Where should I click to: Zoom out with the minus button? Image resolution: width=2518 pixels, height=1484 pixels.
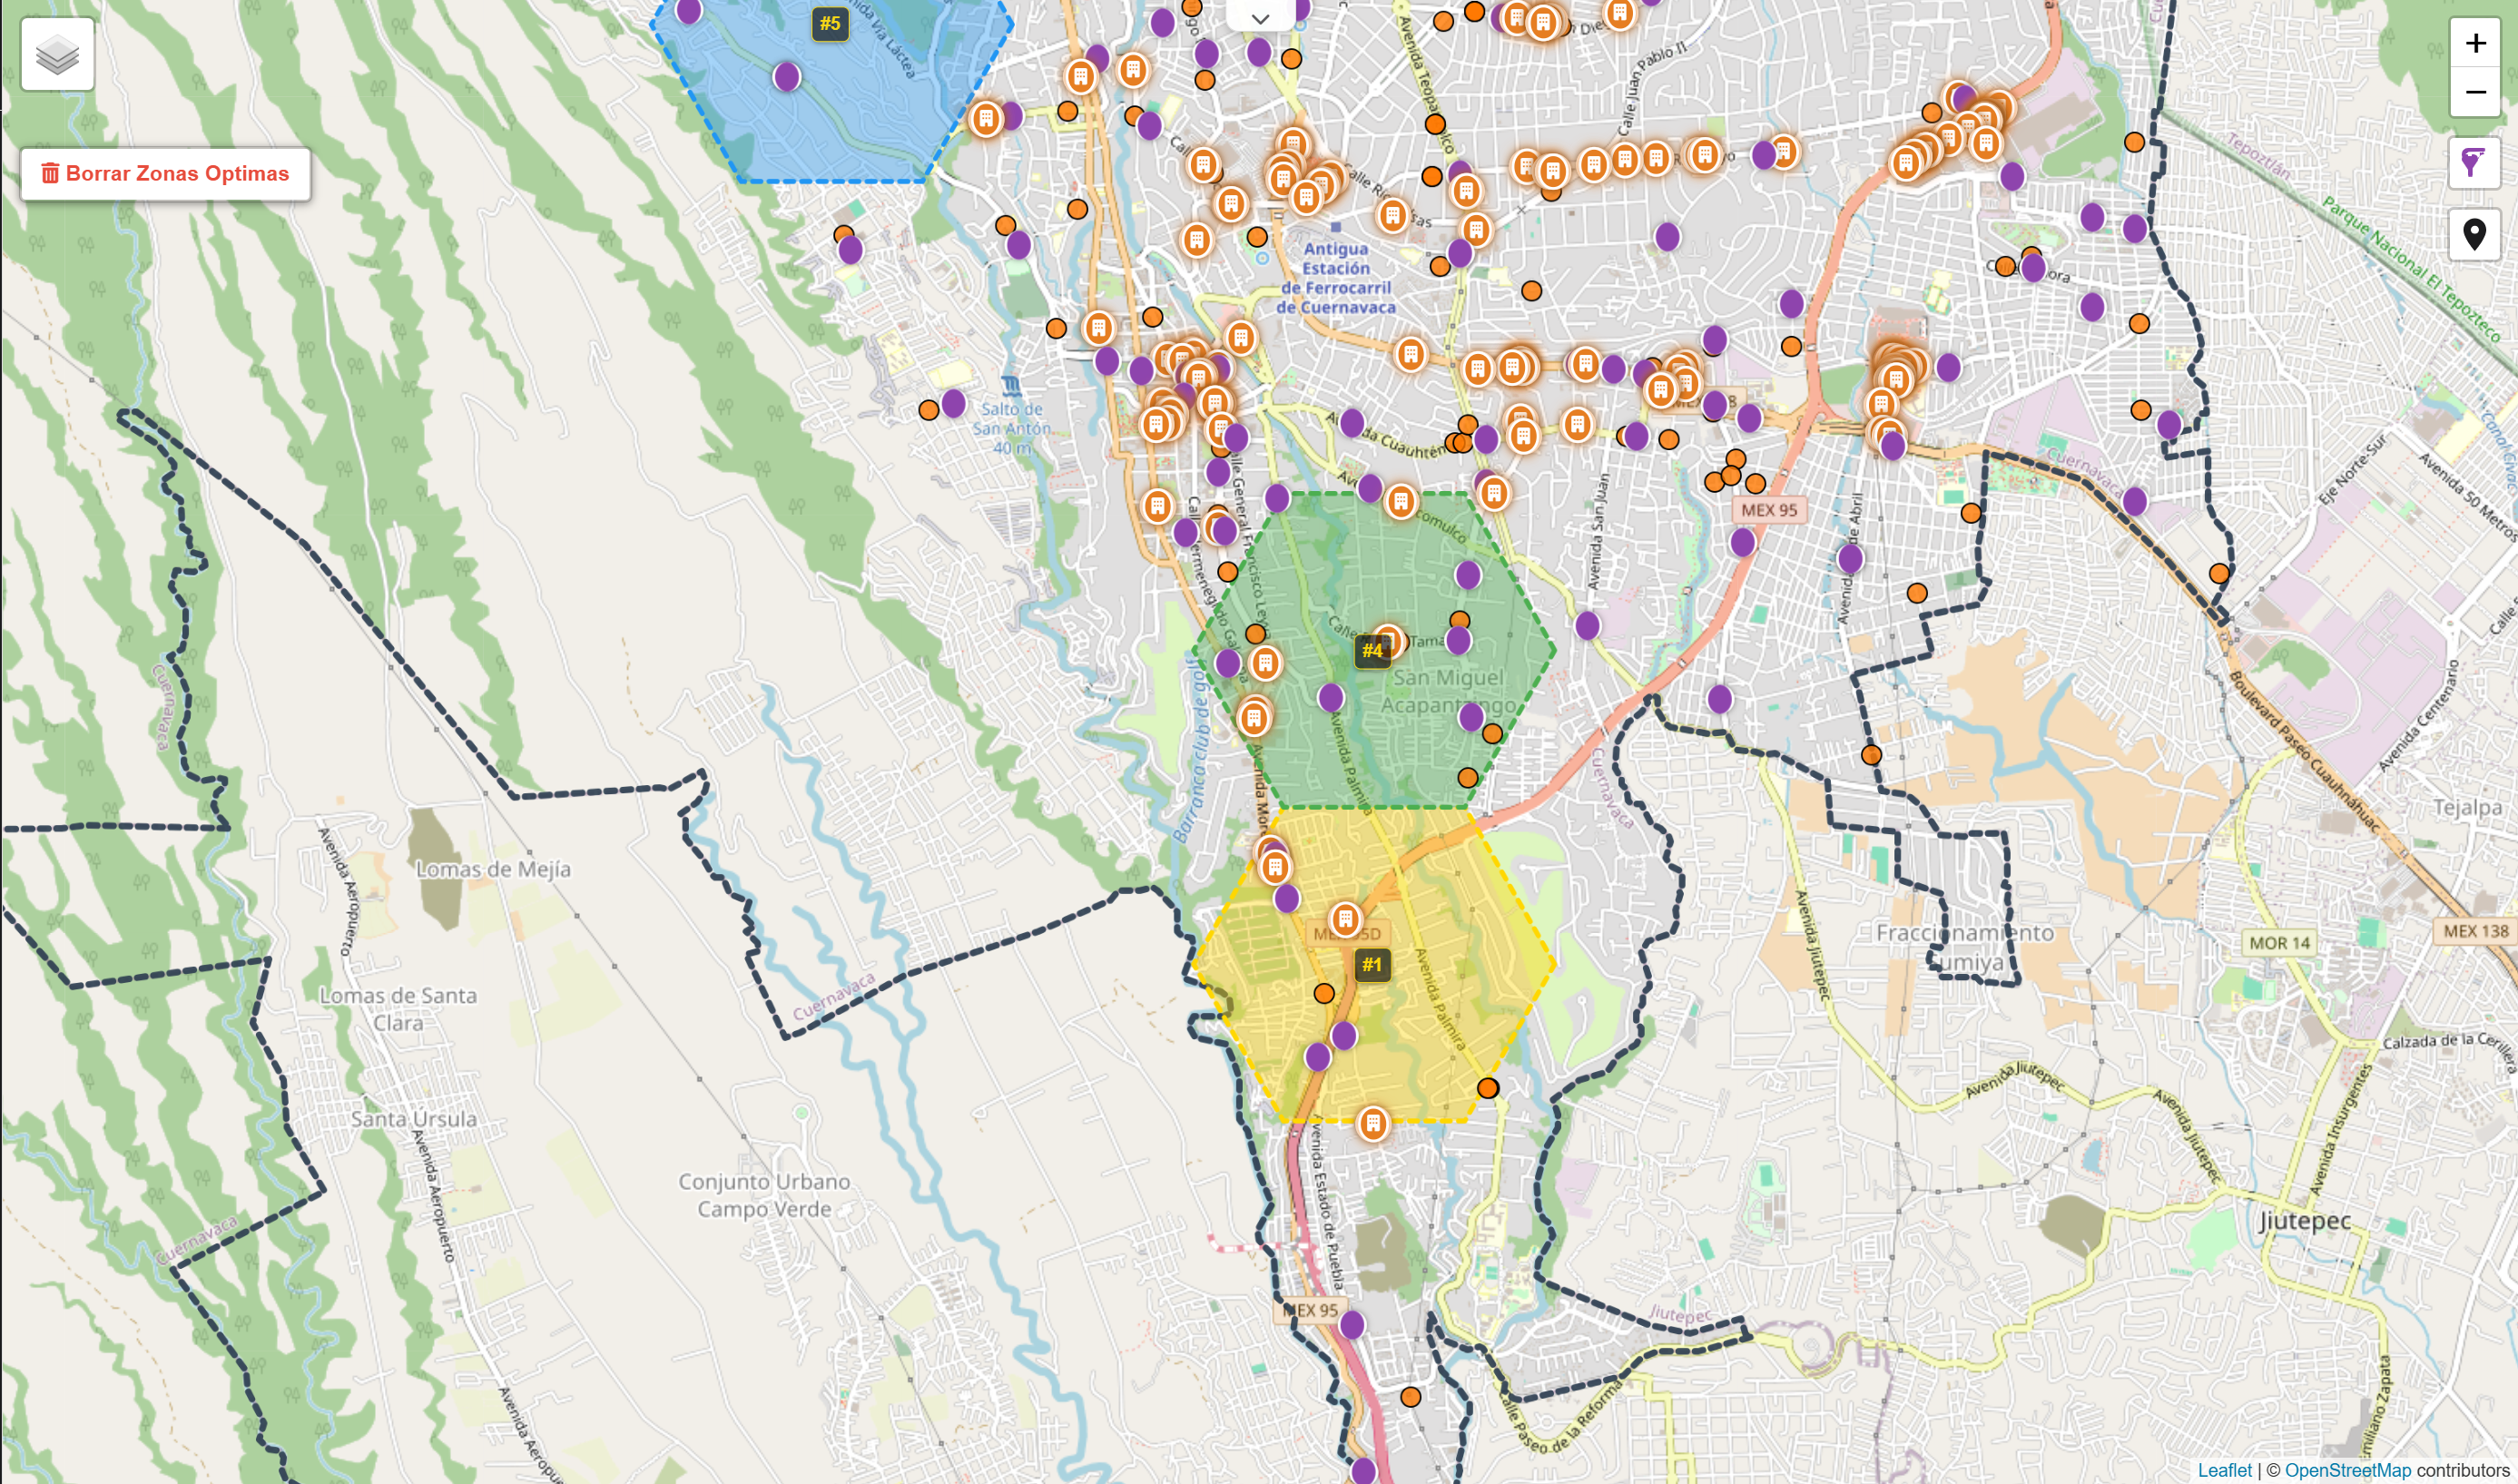point(2474,92)
